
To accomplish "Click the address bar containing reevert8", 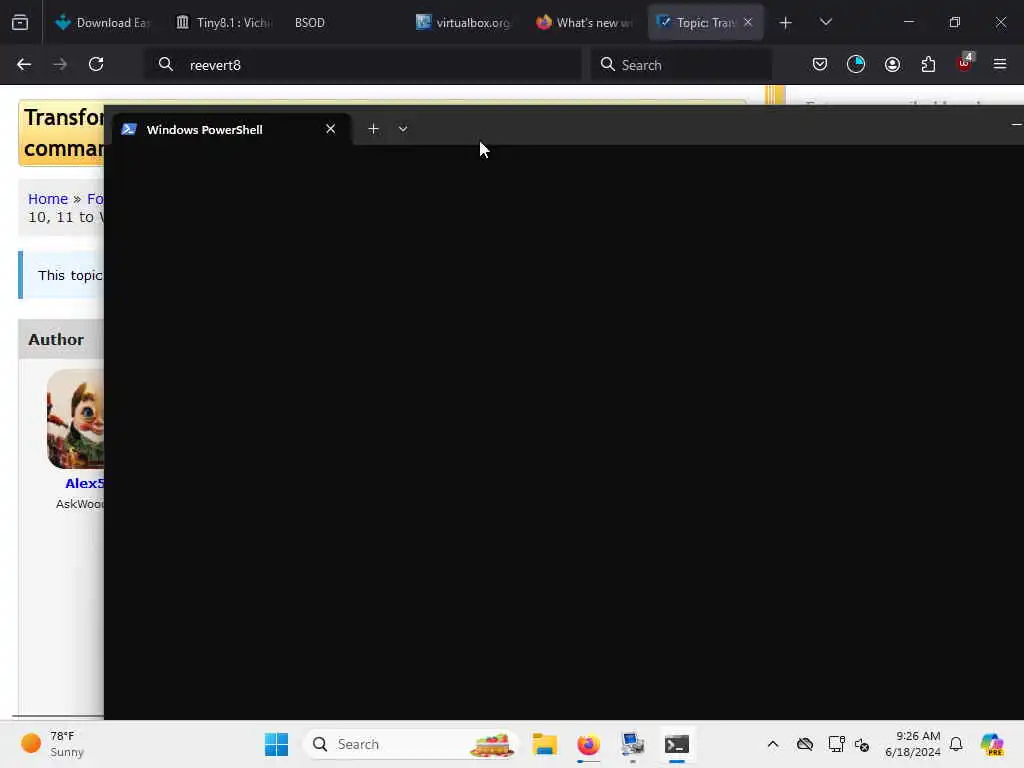I will click(x=362, y=65).
